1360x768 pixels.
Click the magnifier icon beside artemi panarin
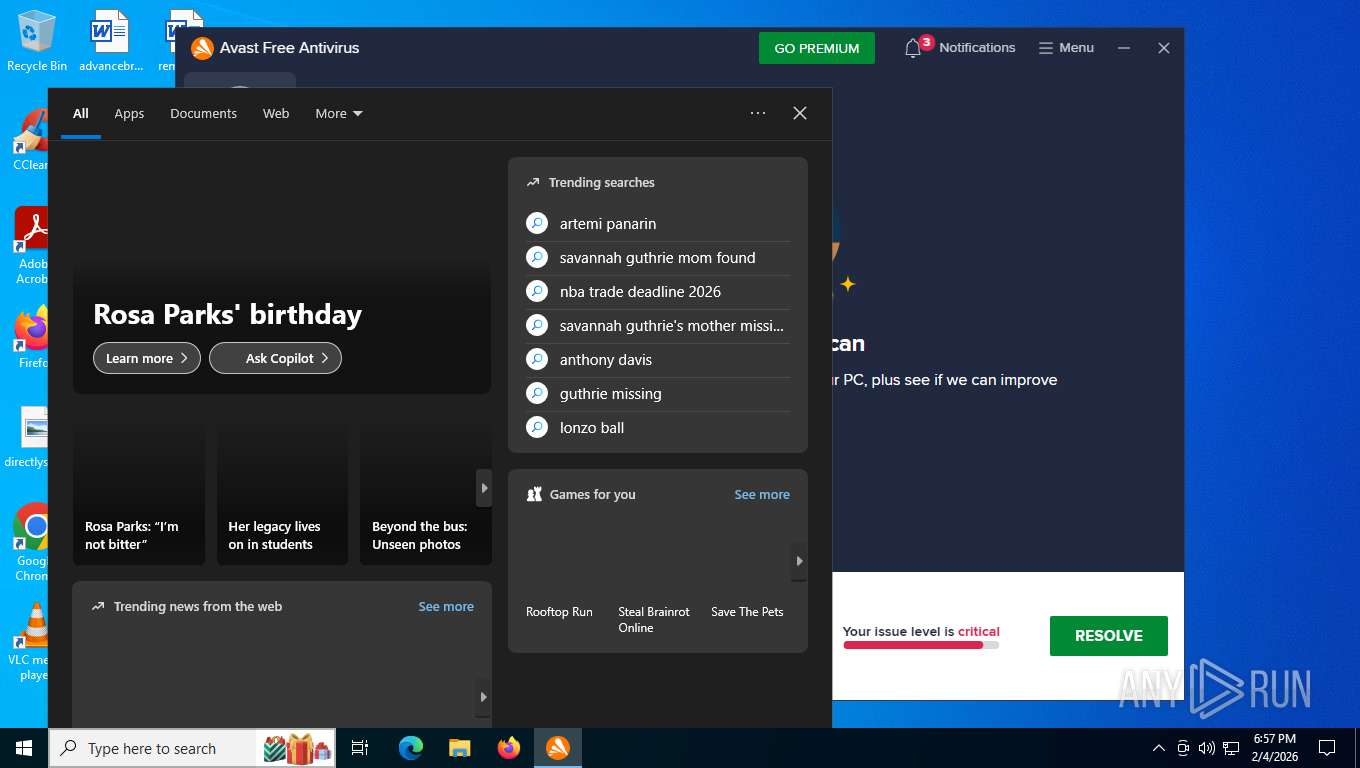coord(537,224)
